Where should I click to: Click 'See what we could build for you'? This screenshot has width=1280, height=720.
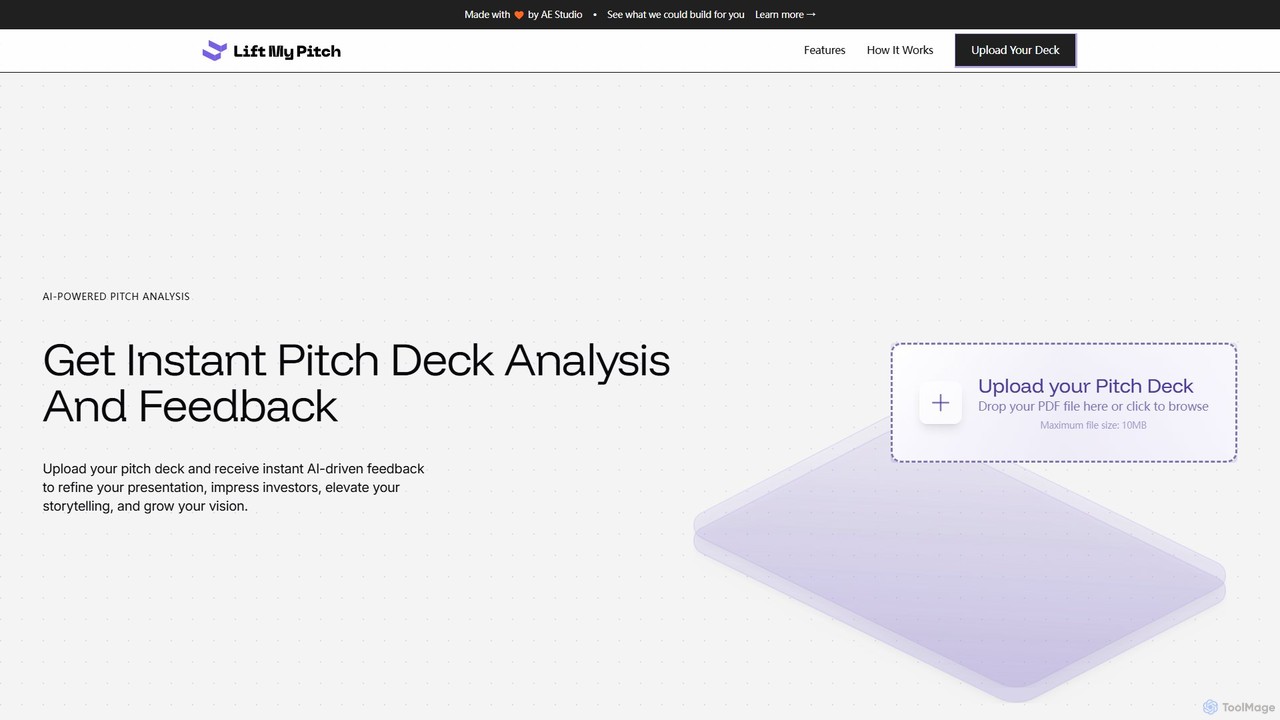coord(676,15)
